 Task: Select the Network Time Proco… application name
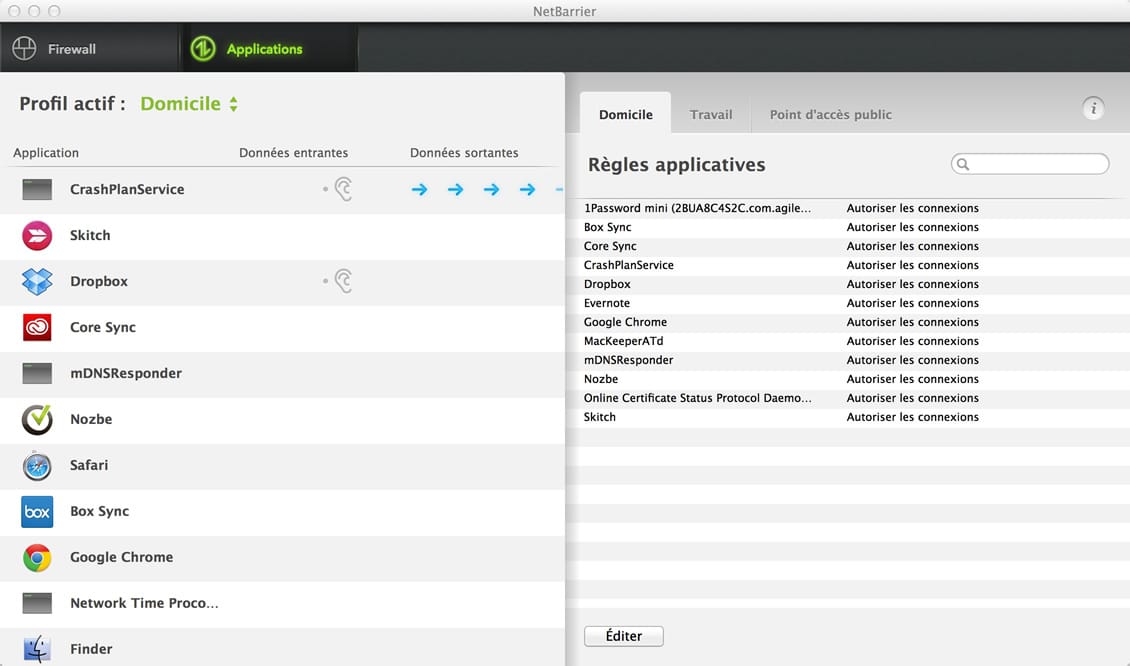pos(144,603)
